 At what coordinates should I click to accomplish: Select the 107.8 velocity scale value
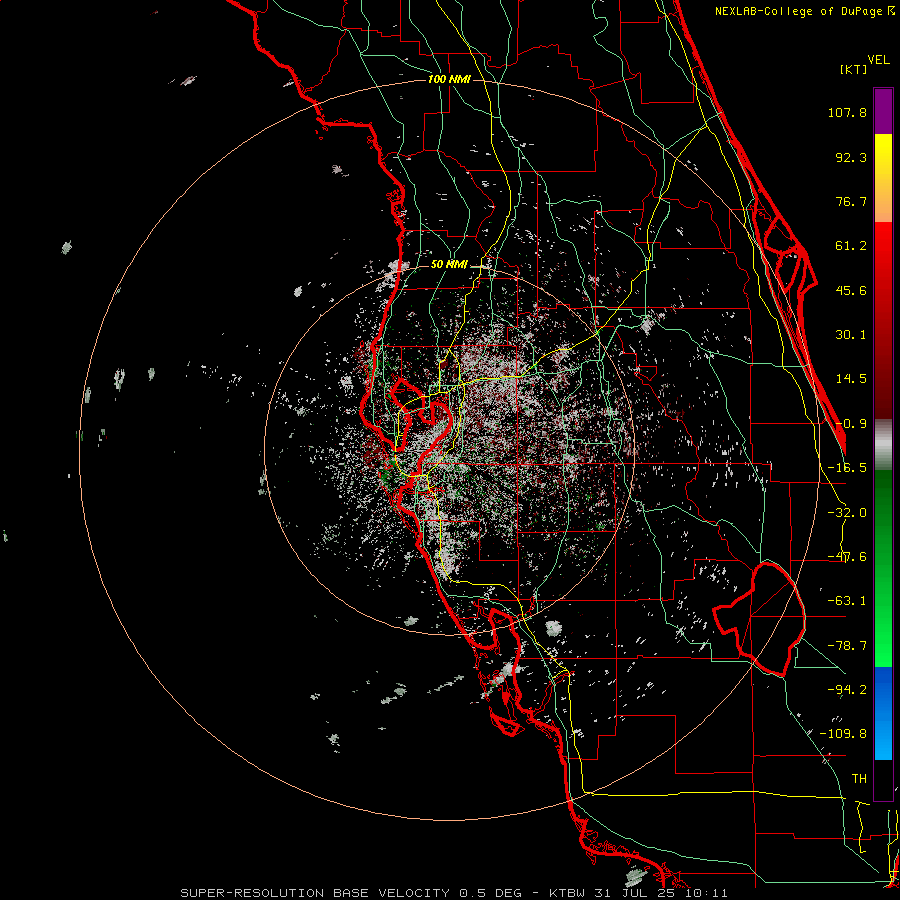pyautogui.click(x=847, y=112)
